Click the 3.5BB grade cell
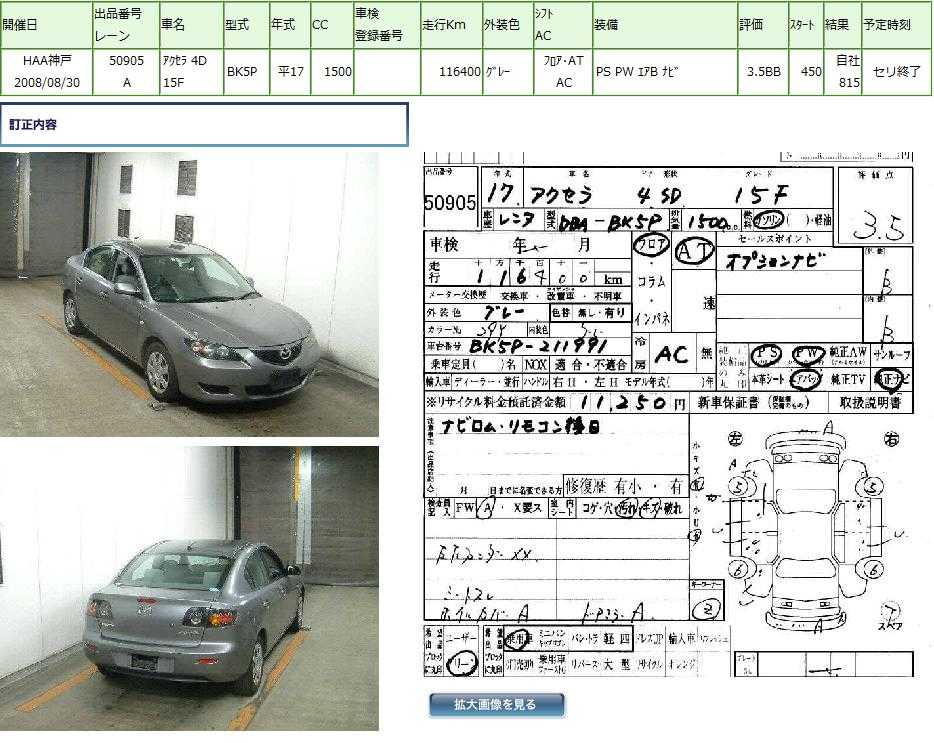 coord(764,71)
